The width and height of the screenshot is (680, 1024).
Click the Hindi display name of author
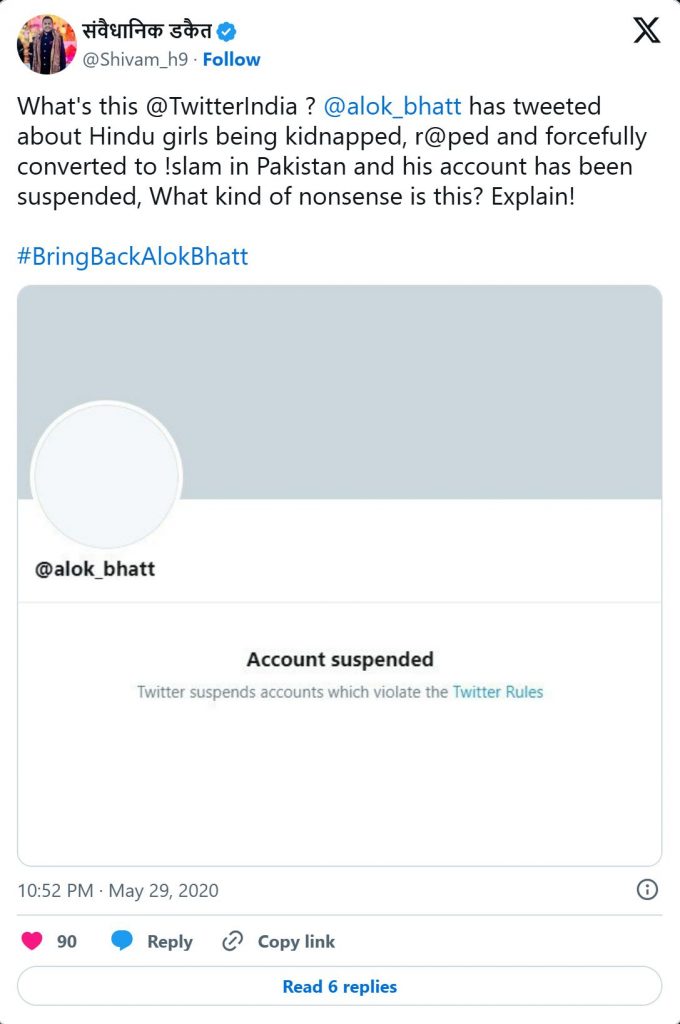(146, 30)
